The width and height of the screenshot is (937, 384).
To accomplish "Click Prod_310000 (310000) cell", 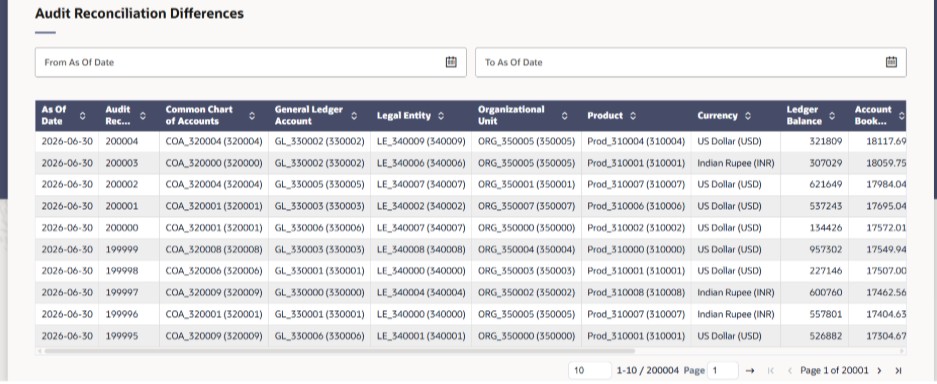I will pyautogui.click(x=636, y=249).
